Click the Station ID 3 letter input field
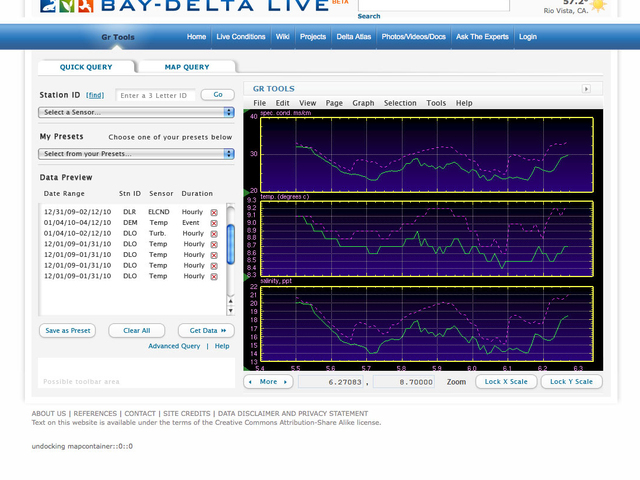The width and height of the screenshot is (640, 480). (x=156, y=96)
